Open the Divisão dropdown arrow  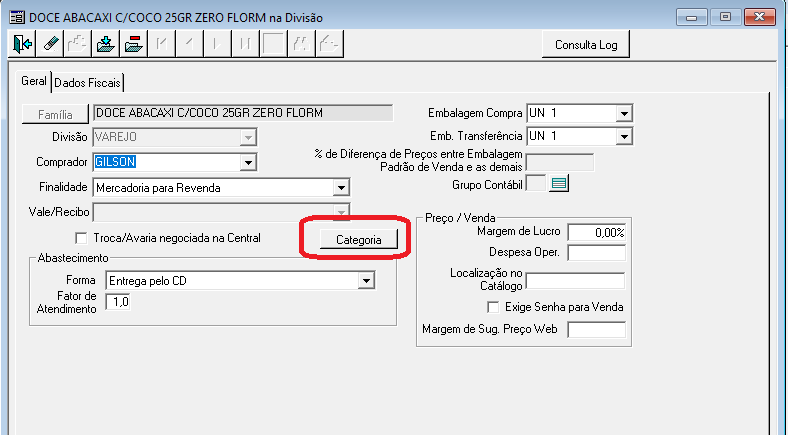pyautogui.click(x=247, y=137)
